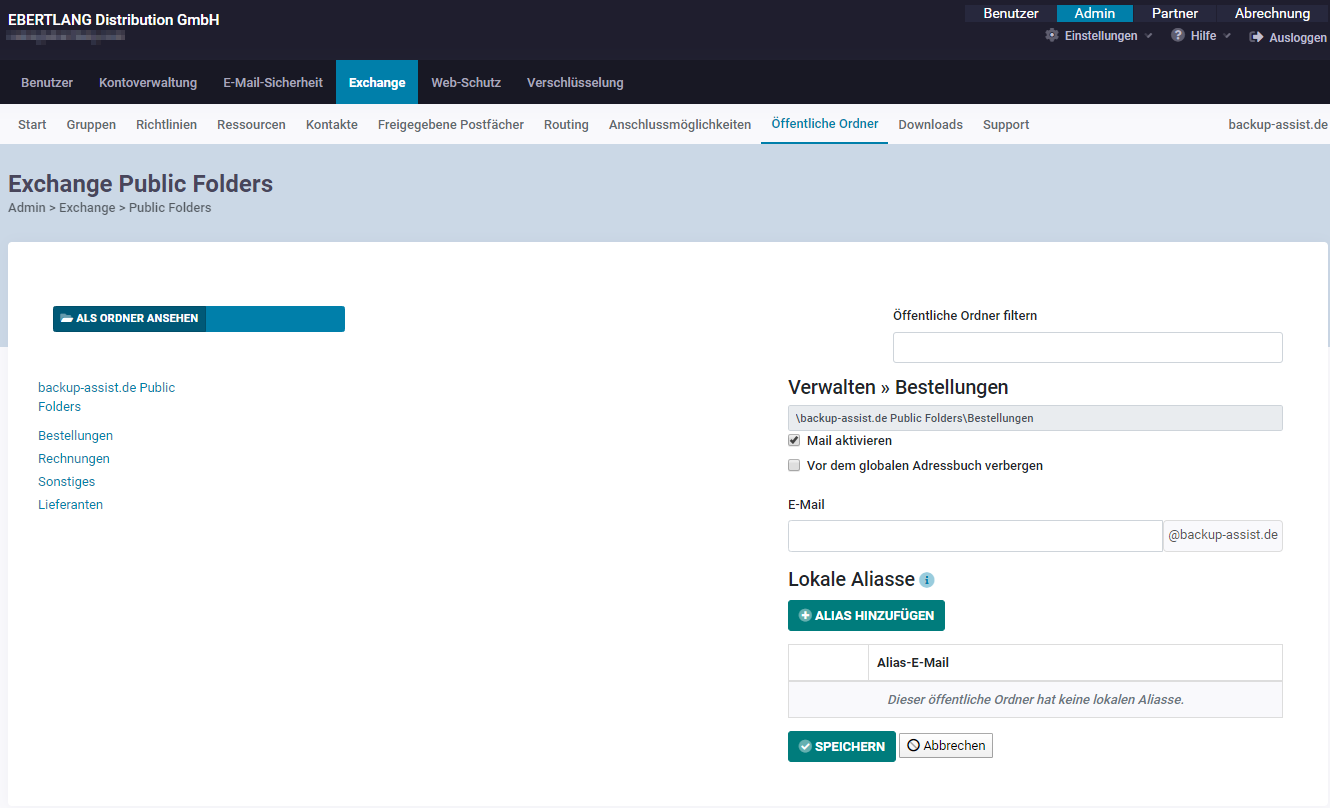Click the plus icon on Alias hinzufügen
Viewport: 1330px width, 808px height.
805,616
